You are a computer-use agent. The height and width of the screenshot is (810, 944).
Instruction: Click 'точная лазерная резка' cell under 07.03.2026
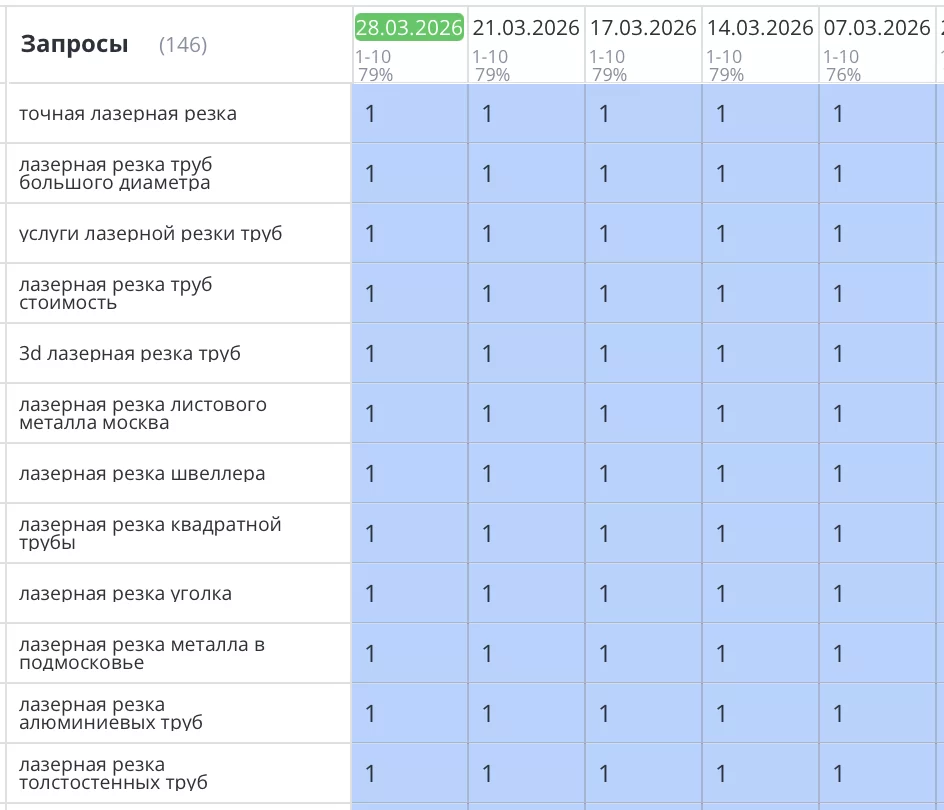(877, 114)
